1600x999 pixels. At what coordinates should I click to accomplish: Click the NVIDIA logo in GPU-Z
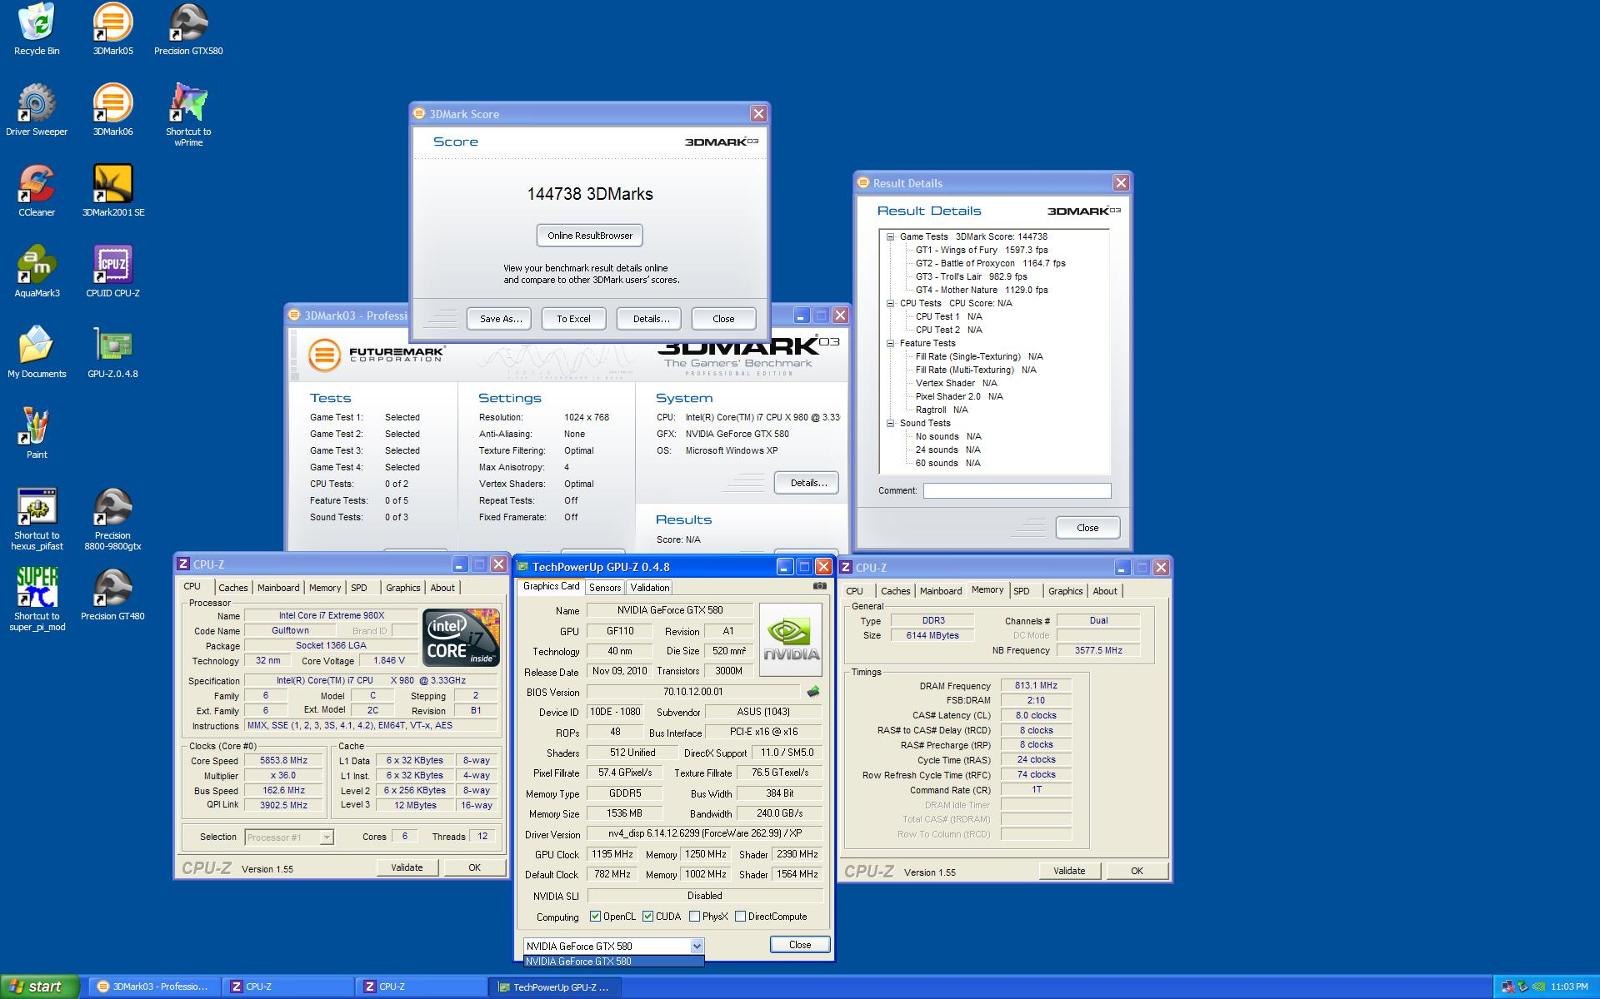click(x=790, y=640)
